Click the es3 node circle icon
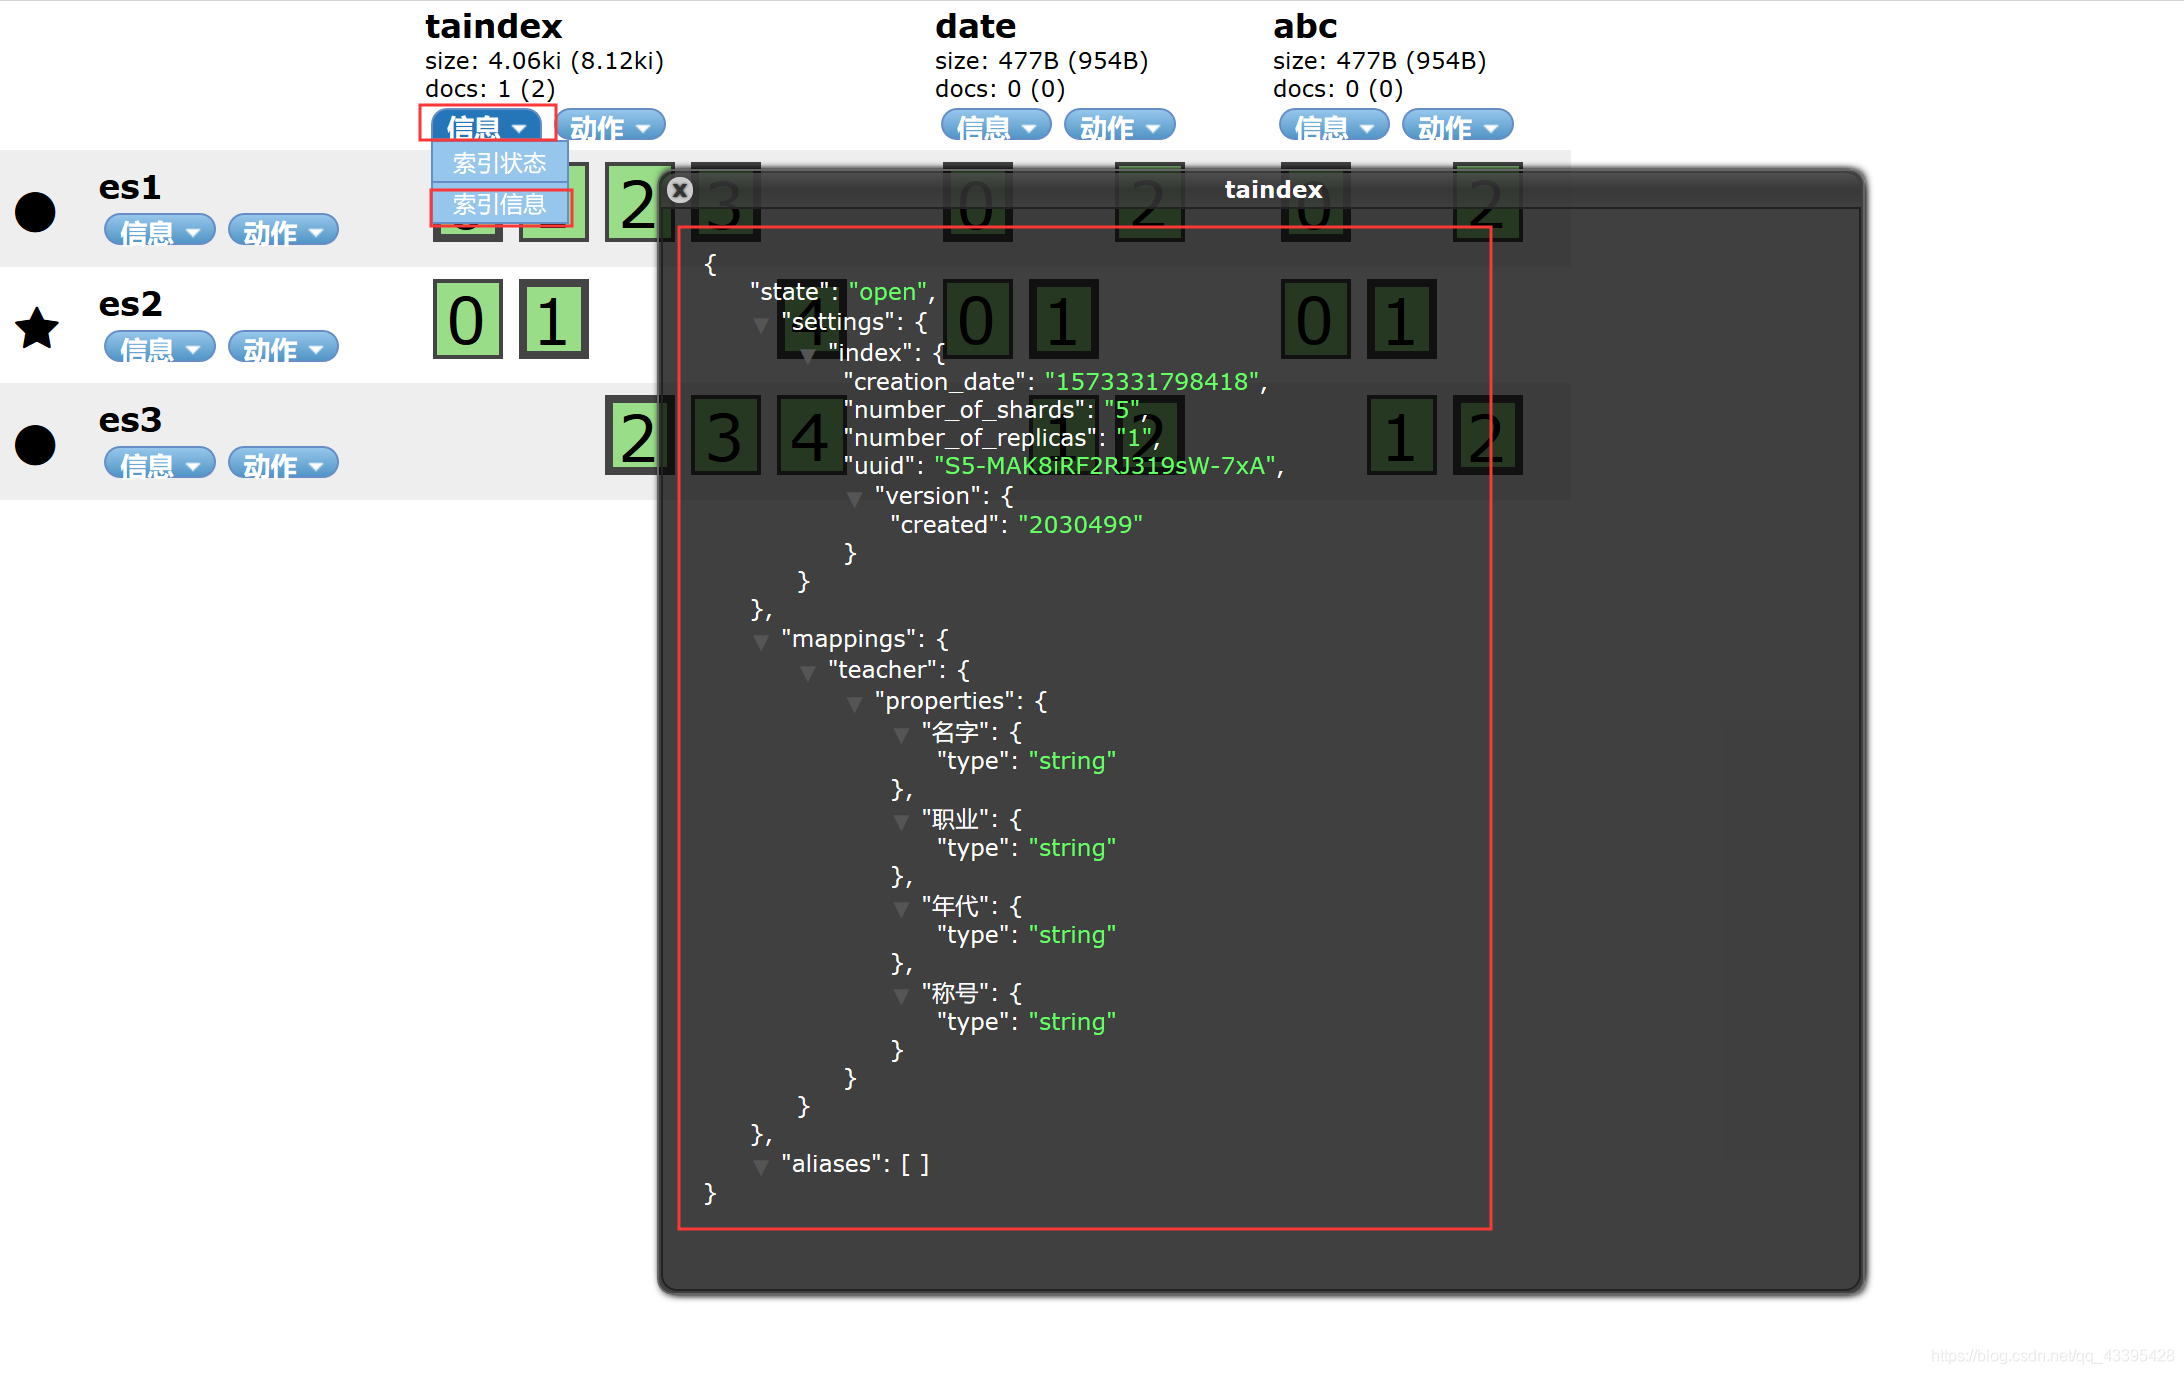 tap(36, 445)
